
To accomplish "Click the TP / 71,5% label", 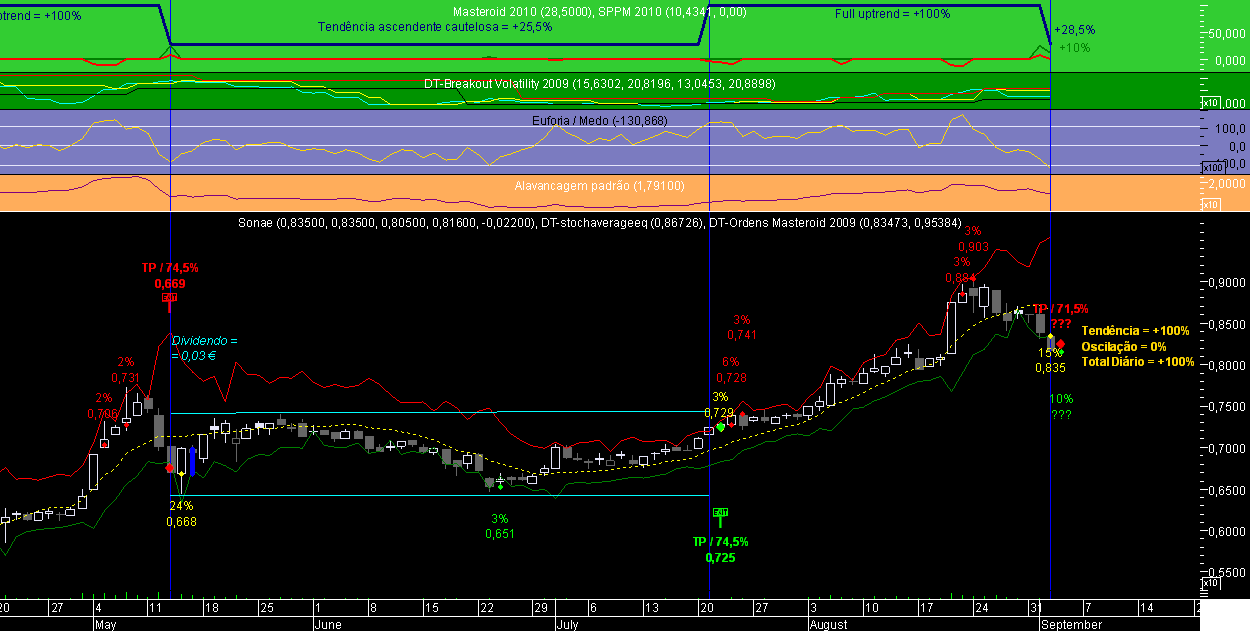I will coord(1060,309).
